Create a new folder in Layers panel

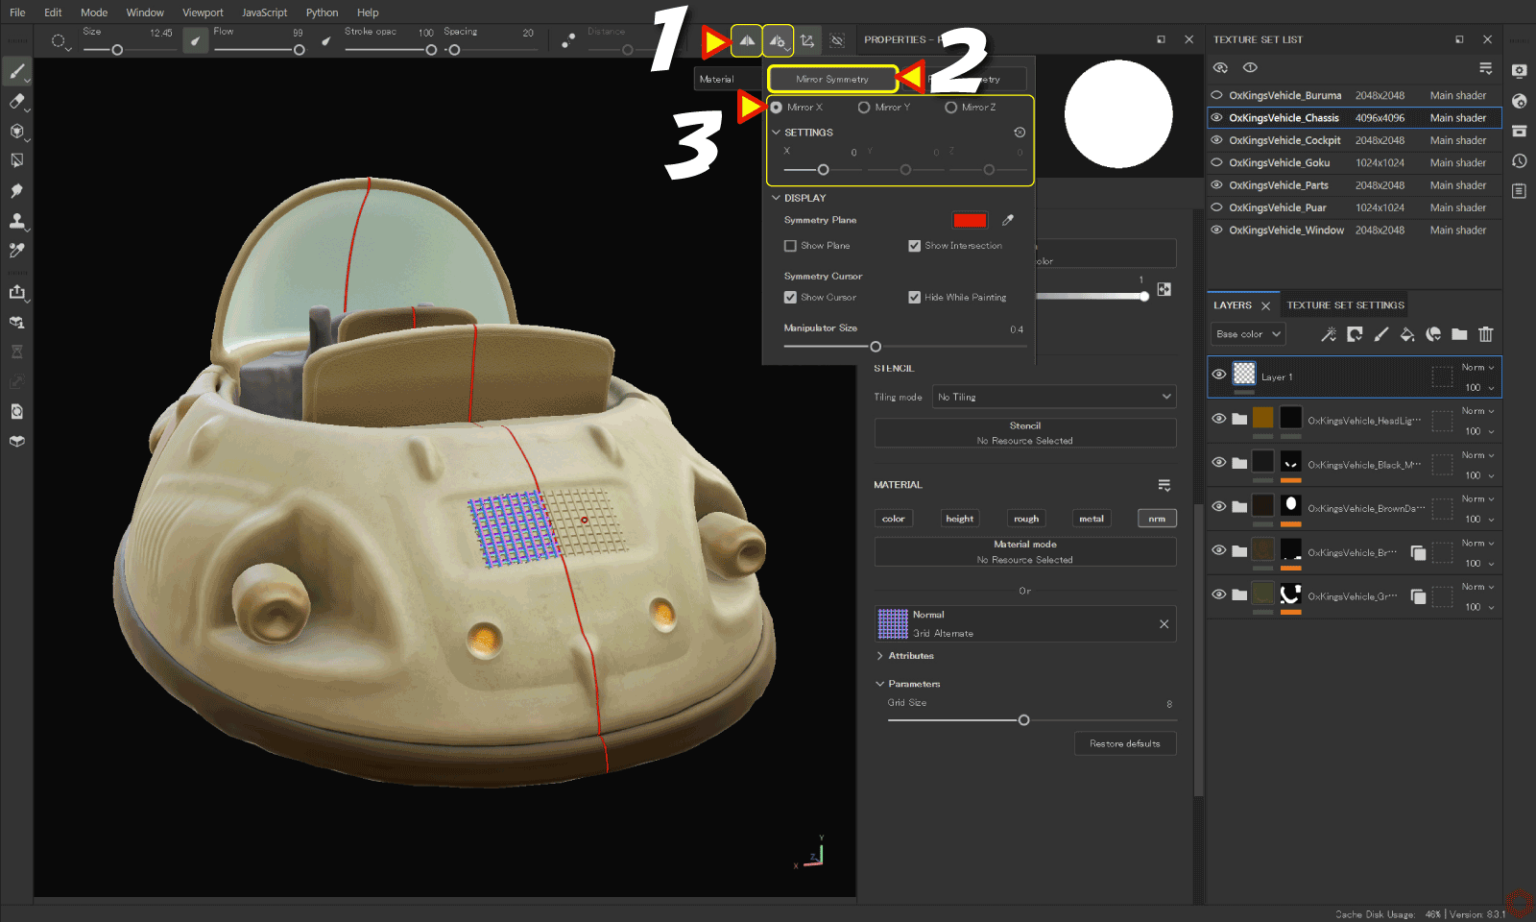1460,334
